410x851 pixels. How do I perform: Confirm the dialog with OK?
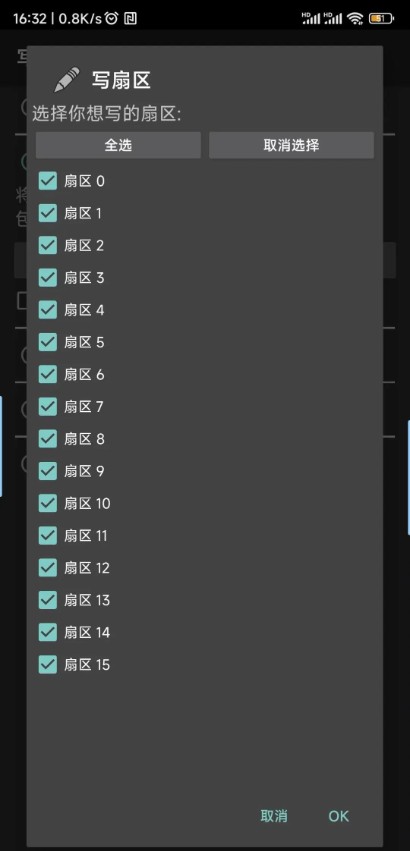[338, 816]
